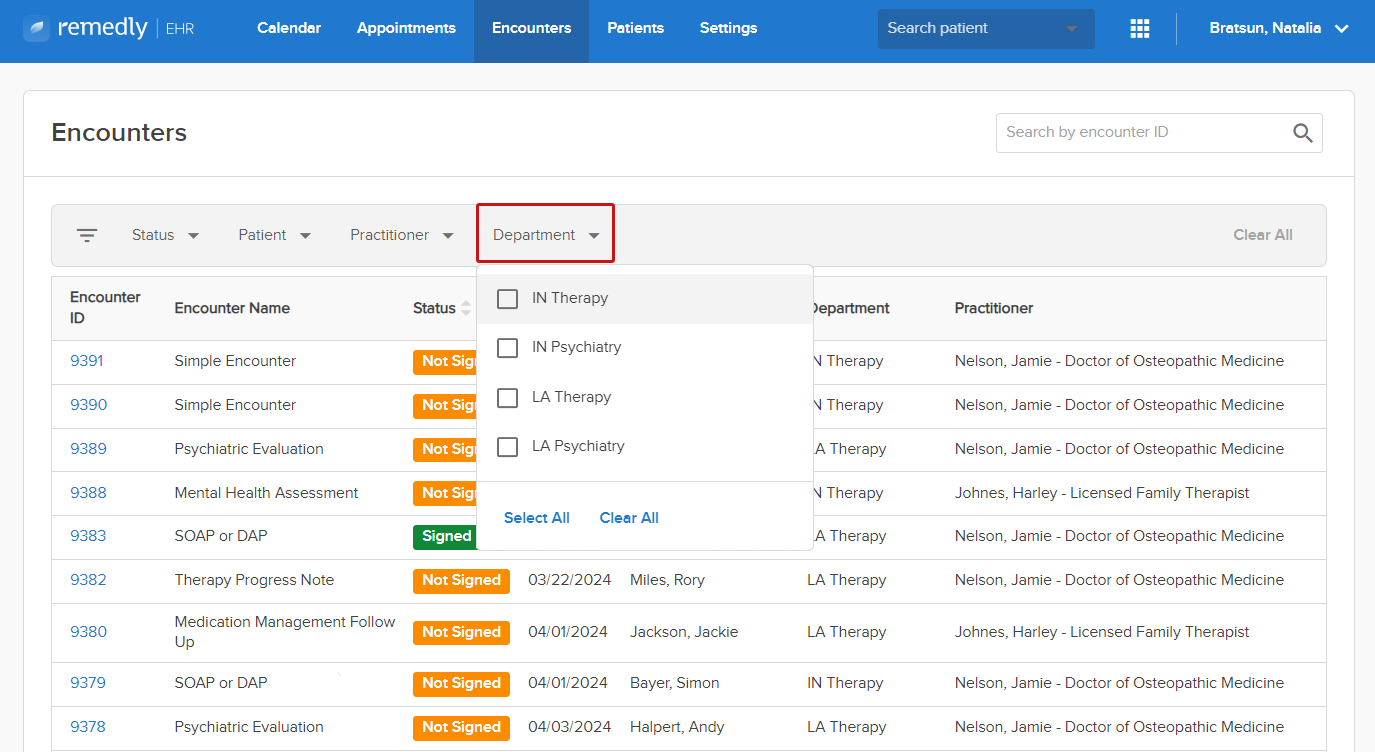The height and width of the screenshot is (752, 1375).
Task: Click patient name Bayer, Simon
Action: tap(675, 683)
